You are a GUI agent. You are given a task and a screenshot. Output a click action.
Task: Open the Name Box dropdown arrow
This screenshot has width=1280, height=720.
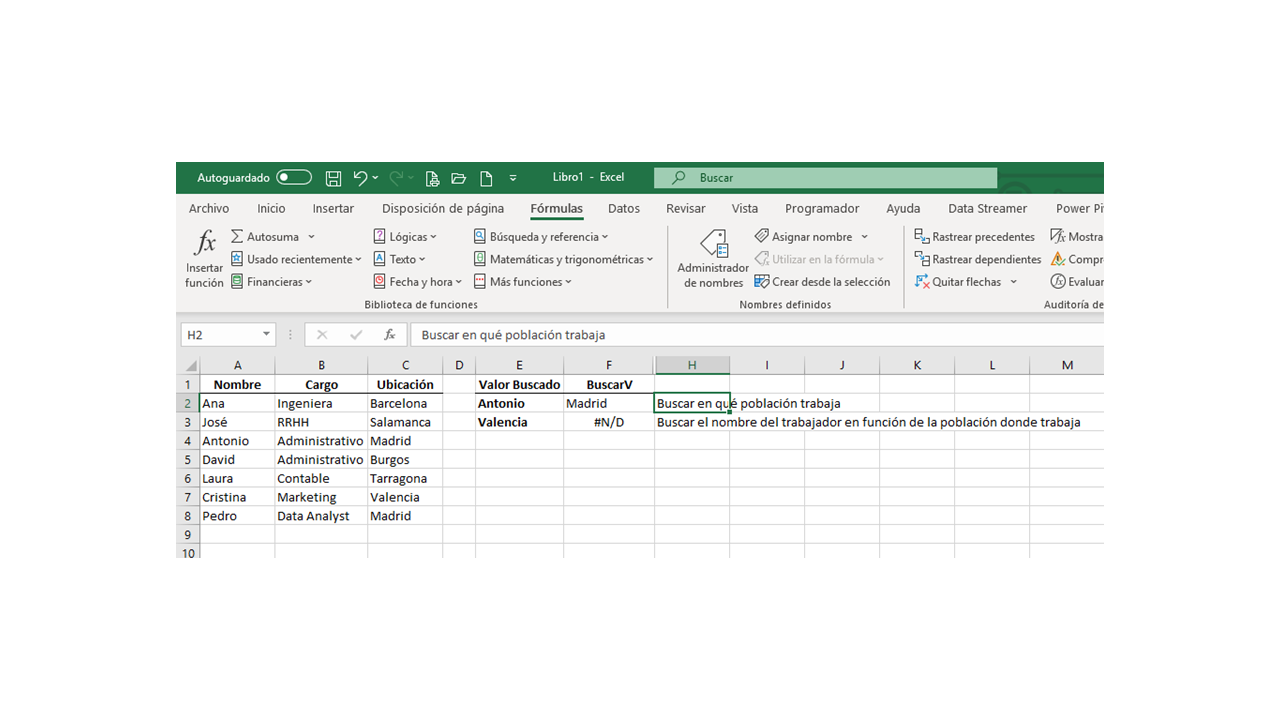click(267, 335)
